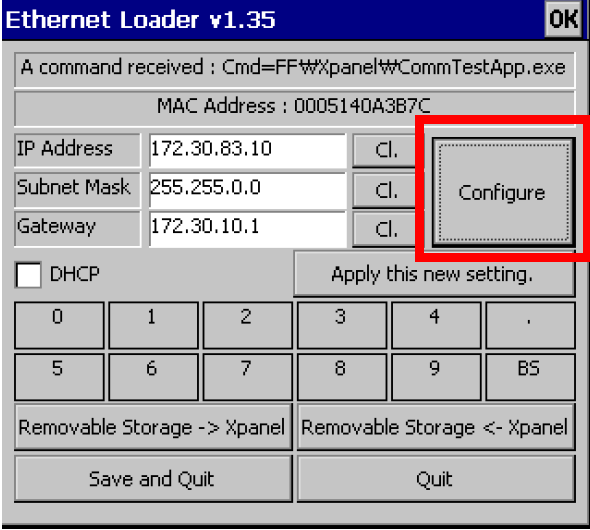Tap the BS backspace key
590x530 pixels.
click(x=530, y=377)
